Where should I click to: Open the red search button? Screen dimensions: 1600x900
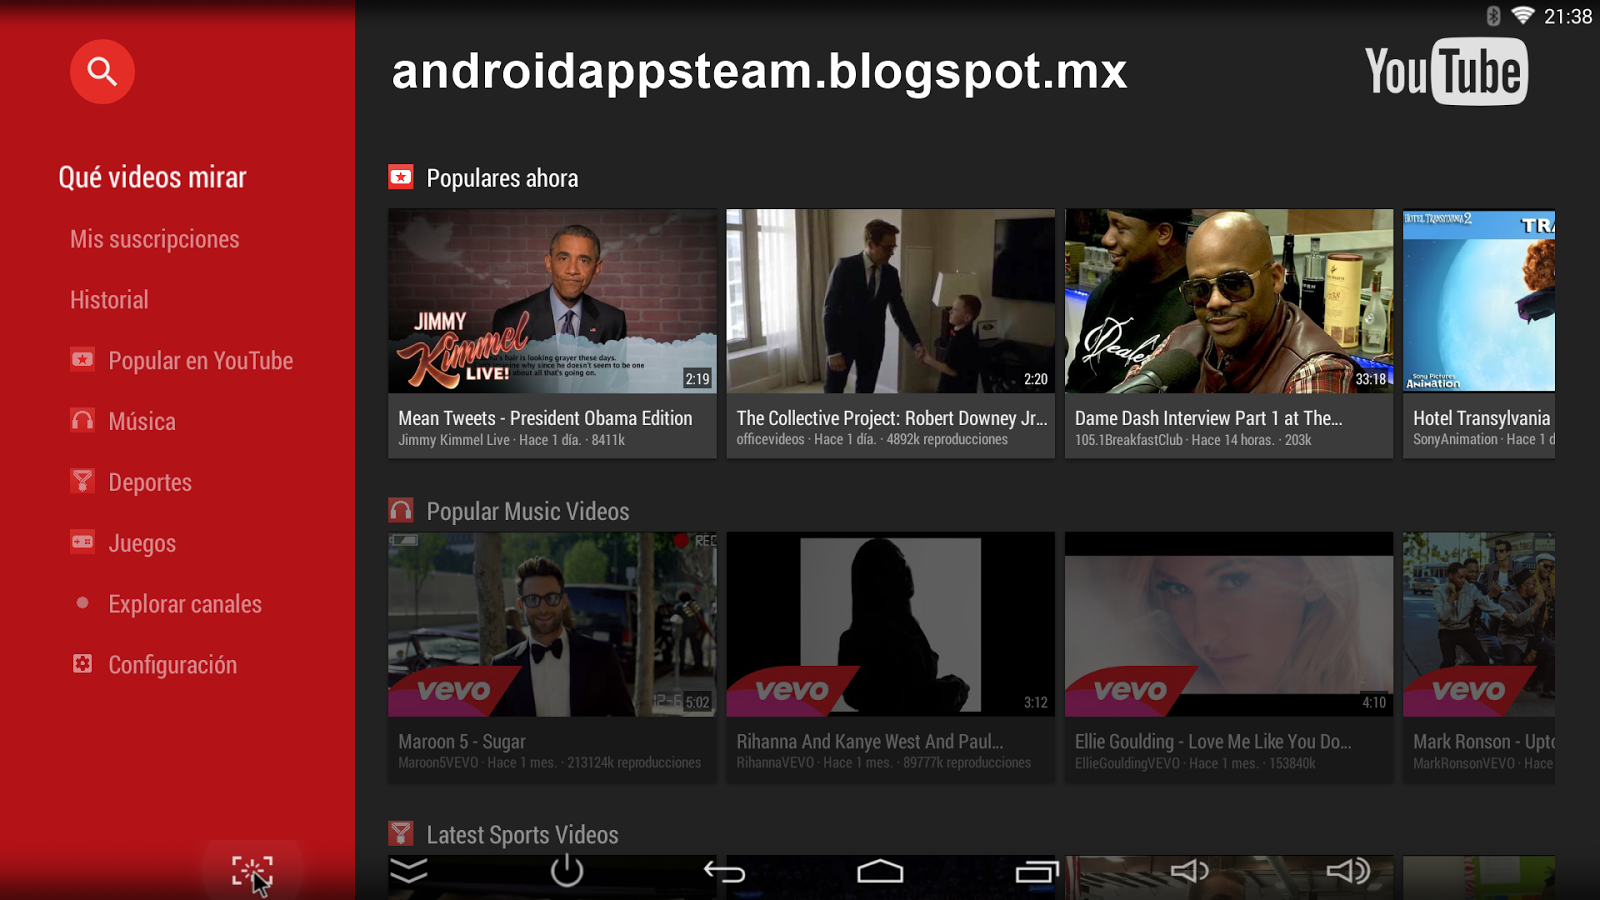click(102, 72)
